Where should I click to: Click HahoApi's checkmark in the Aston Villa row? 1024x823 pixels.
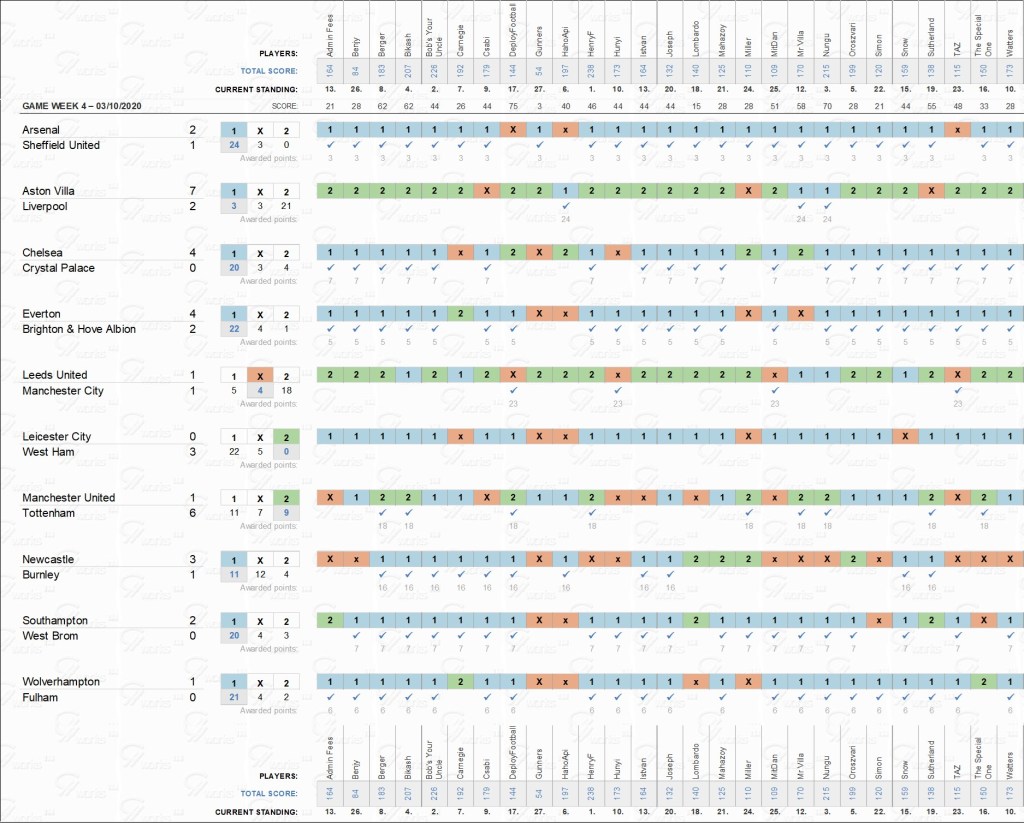click(565, 206)
